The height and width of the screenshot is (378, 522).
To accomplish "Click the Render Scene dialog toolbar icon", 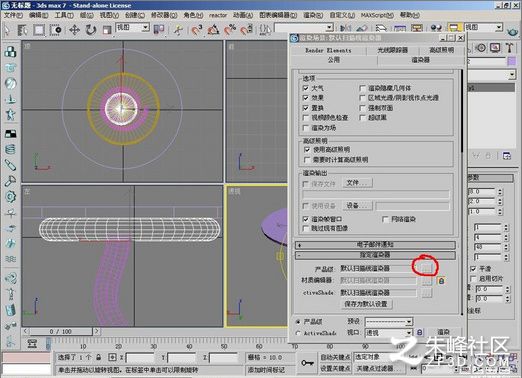I will 455,28.
